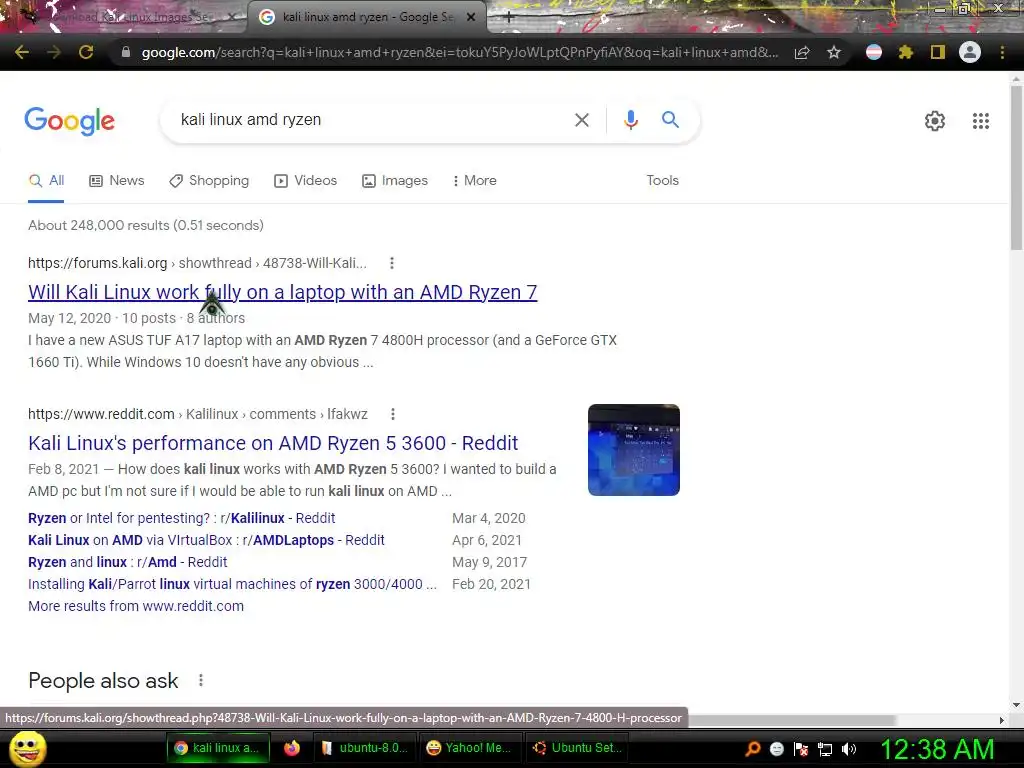Switch to the News tab

tap(117, 181)
